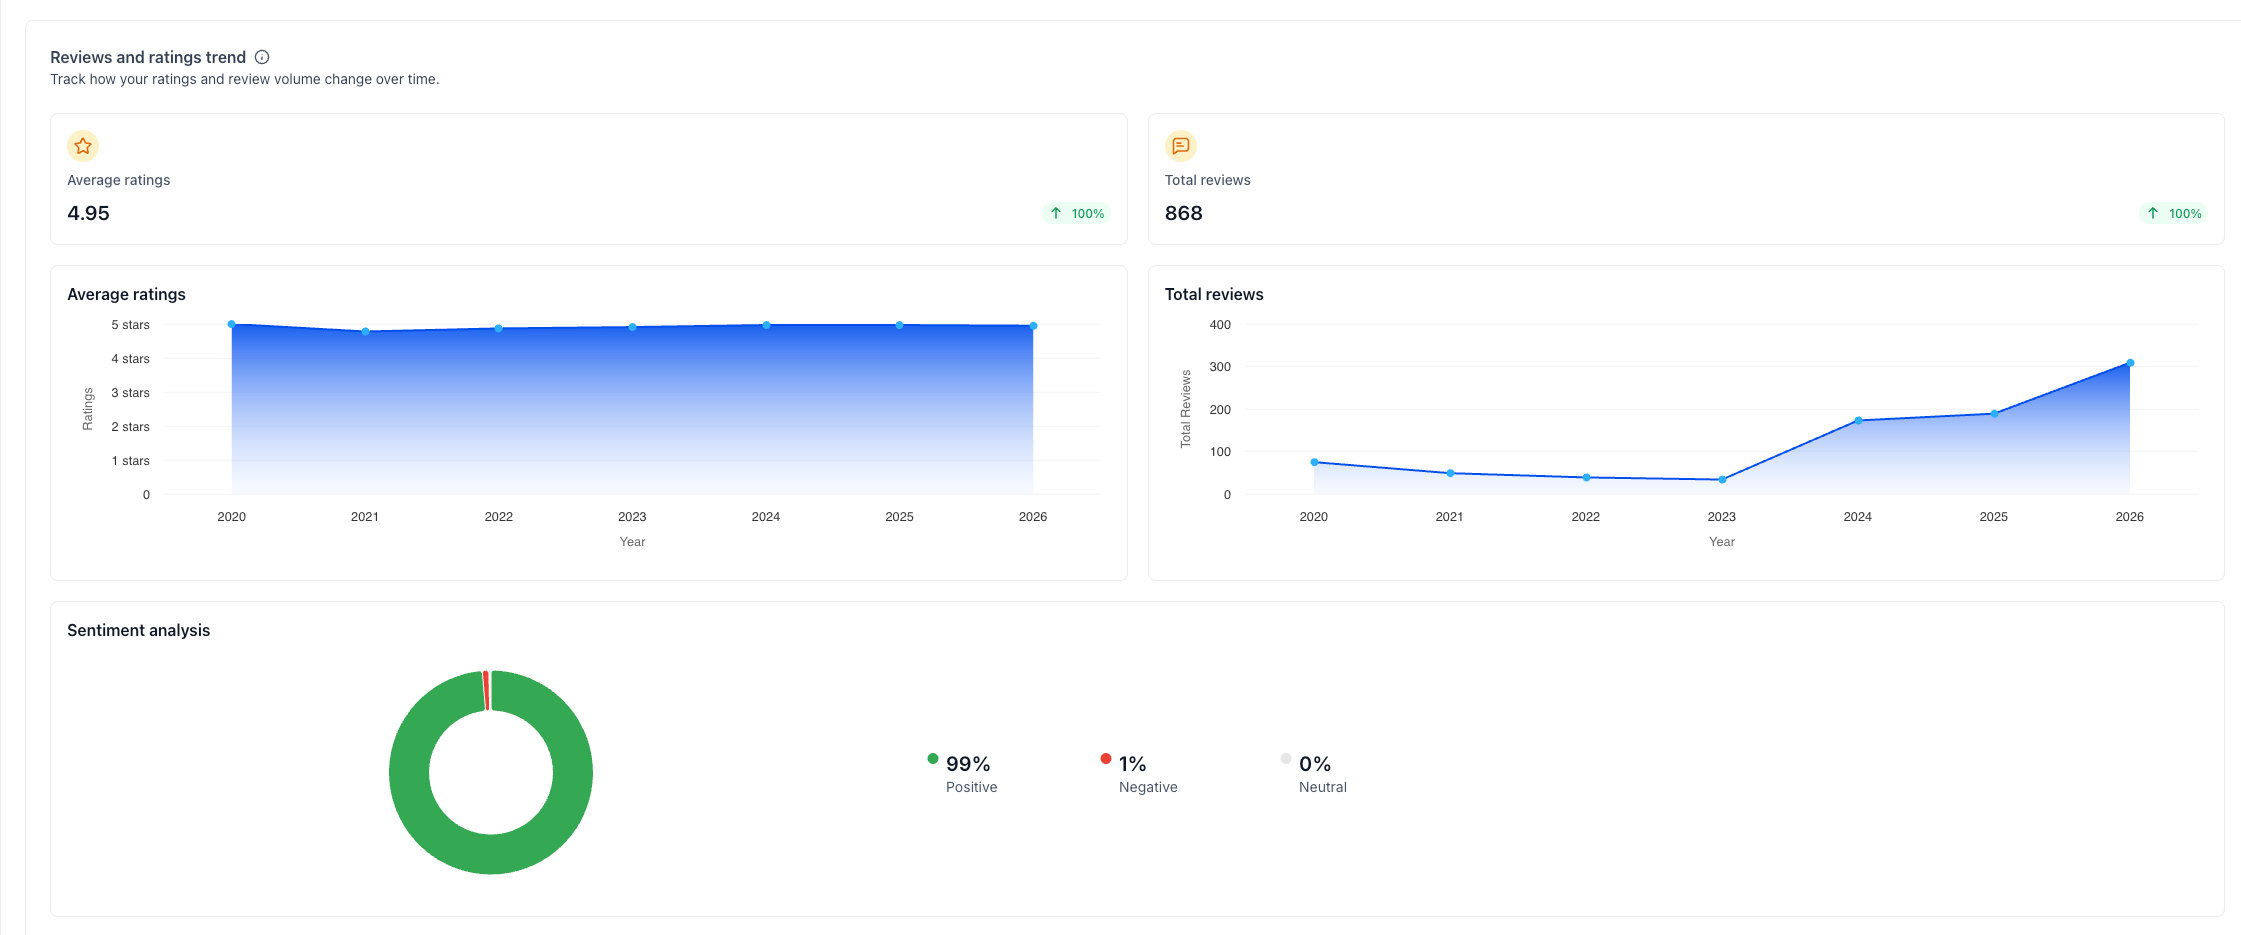The height and width of the screenshot is (935, 2241).
Task: Click the info icon beside Reviews and ratings trend
Action: tap(262, 57)
